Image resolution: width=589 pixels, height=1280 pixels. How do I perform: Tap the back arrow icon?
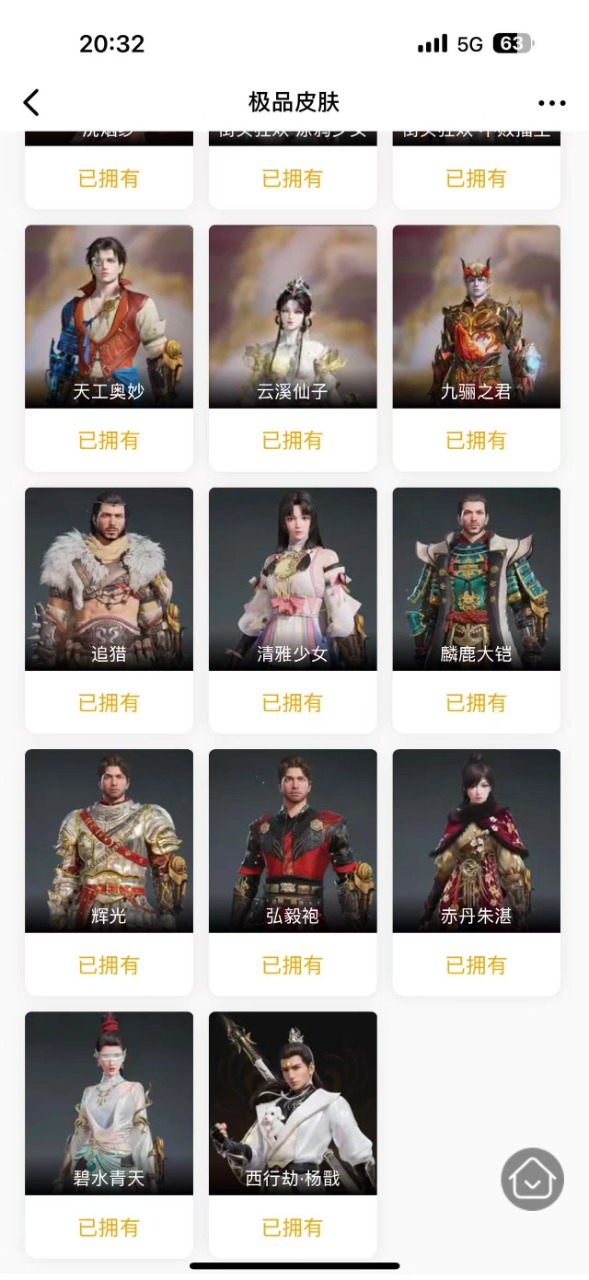[31, 102]
